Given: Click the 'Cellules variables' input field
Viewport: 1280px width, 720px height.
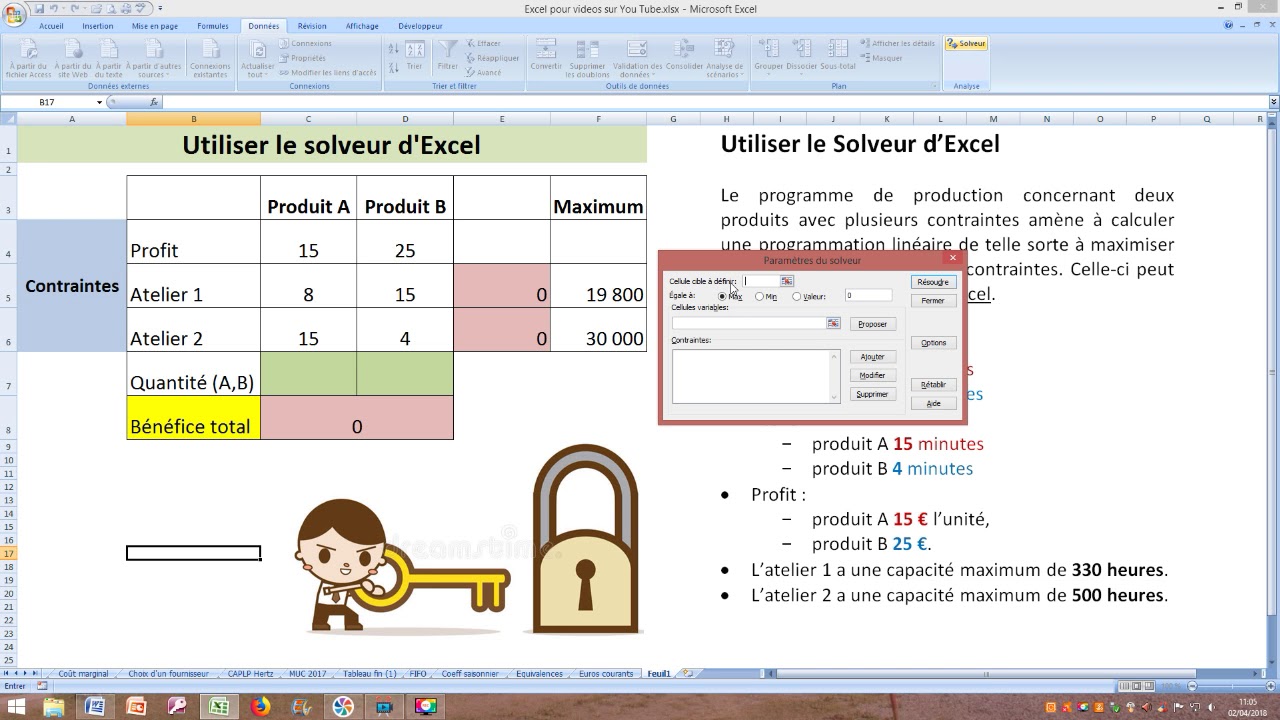Looking at the screenshot, I should (x=749, y=323).
